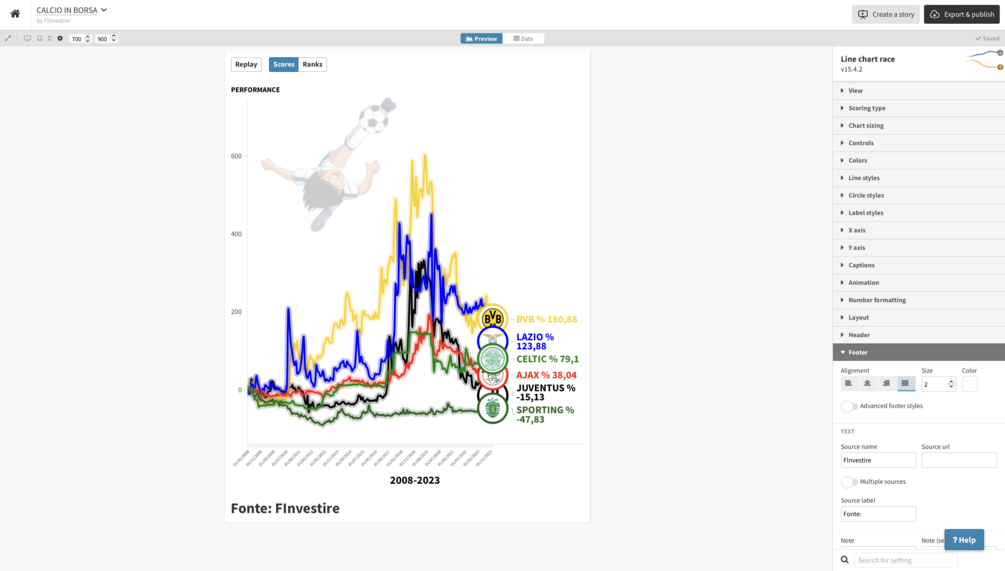Expand the X axis section
Screen dimensions: 1005x571
click(919, 230)
